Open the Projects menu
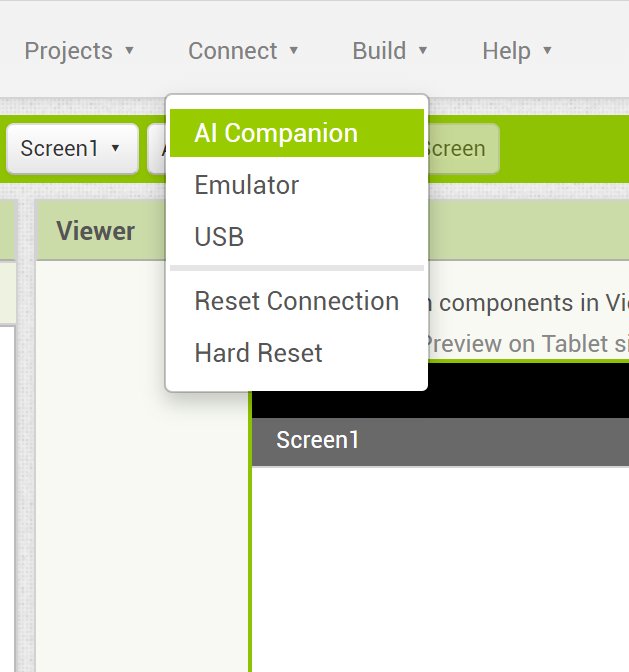Image resolution: width=629 pixels, height=672 pixels. pyautogui.click(x=79, y=51)
